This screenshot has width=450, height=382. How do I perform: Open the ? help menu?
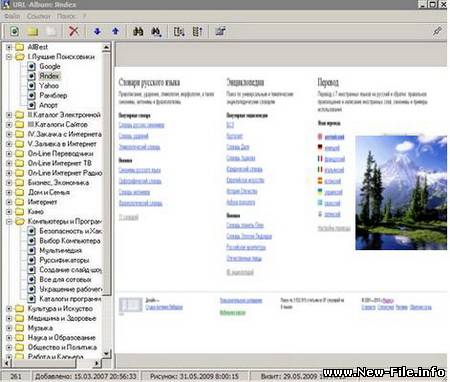[85, 16]
